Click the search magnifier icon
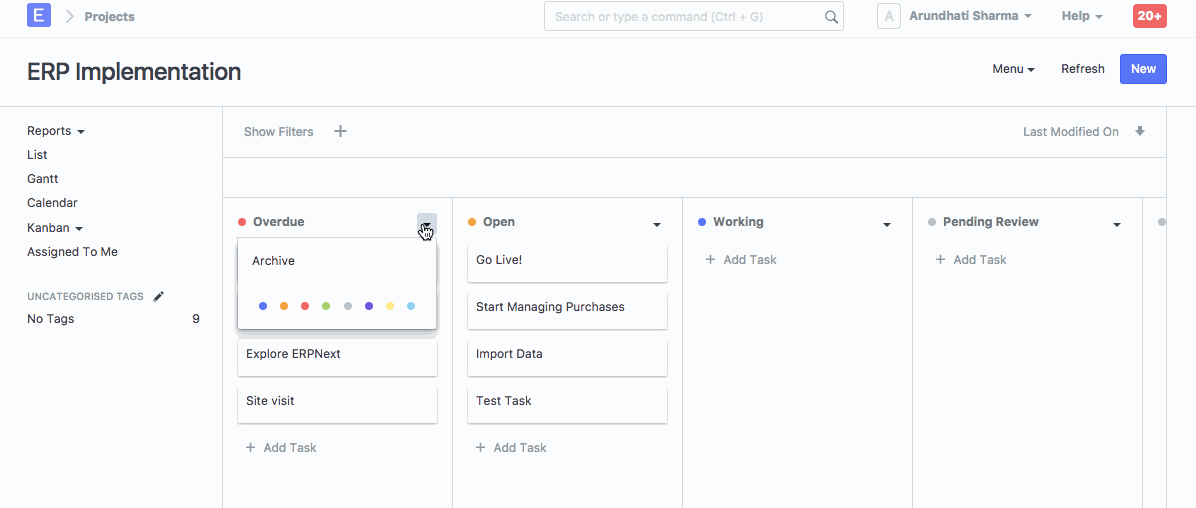Viewport: 1196px width, 508px height. (x=831, y=17)
